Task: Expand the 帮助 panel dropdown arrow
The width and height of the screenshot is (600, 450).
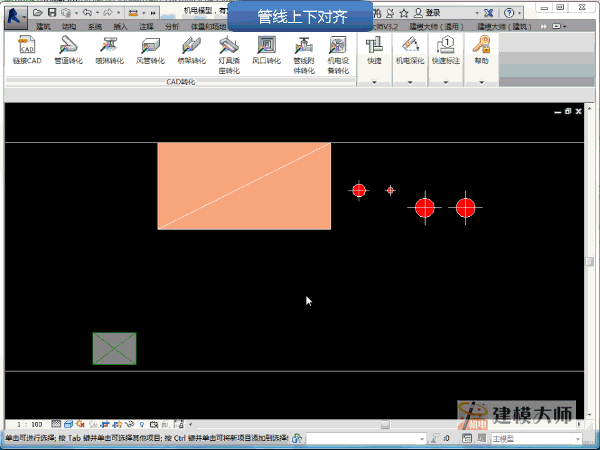Action: coord(481,82)
